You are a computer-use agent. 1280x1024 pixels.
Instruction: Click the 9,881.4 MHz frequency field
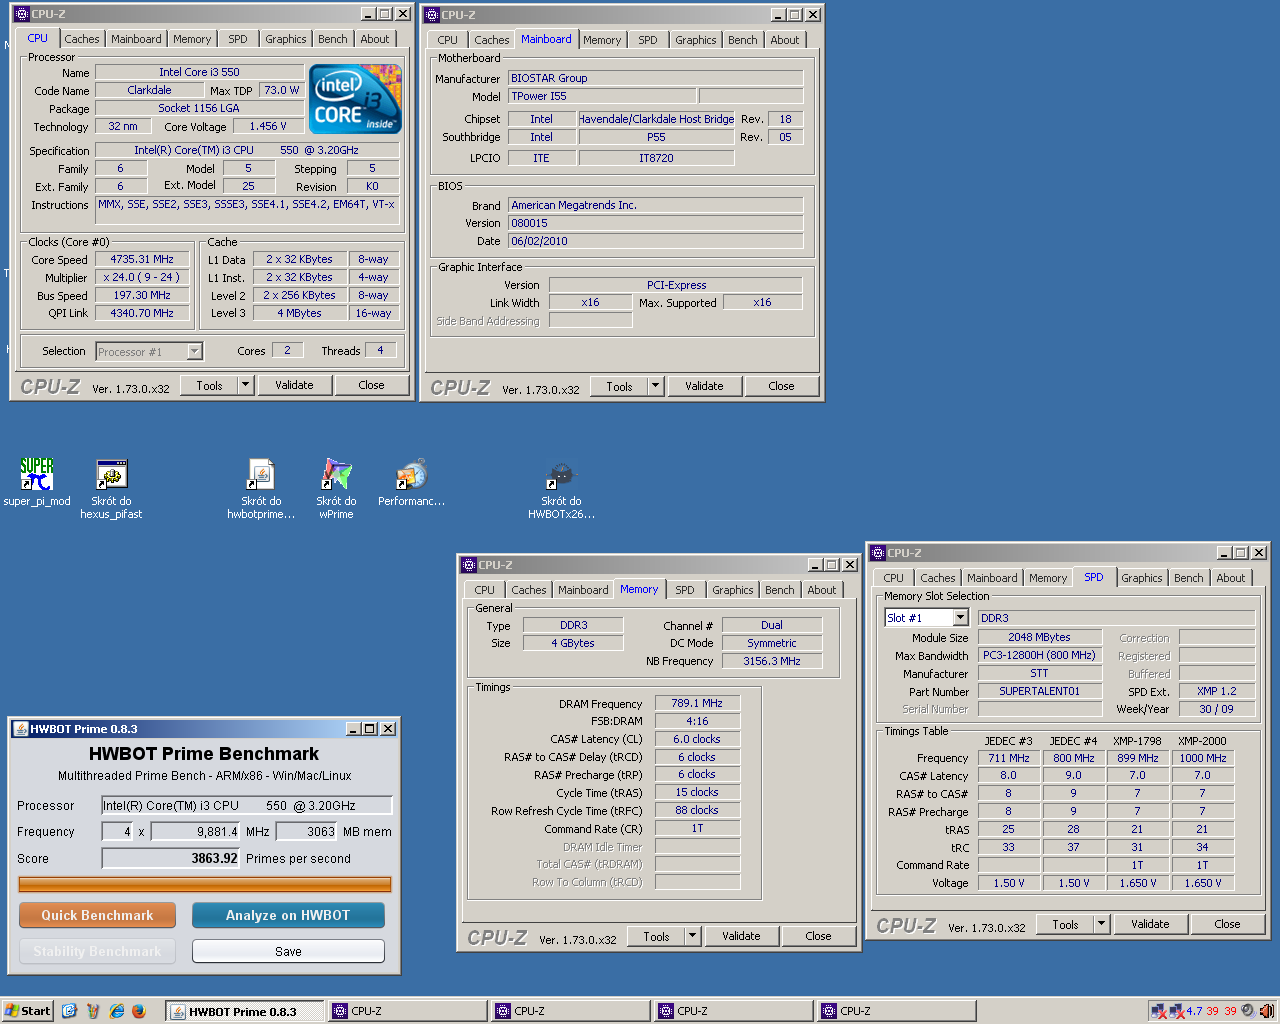point(196,831)
